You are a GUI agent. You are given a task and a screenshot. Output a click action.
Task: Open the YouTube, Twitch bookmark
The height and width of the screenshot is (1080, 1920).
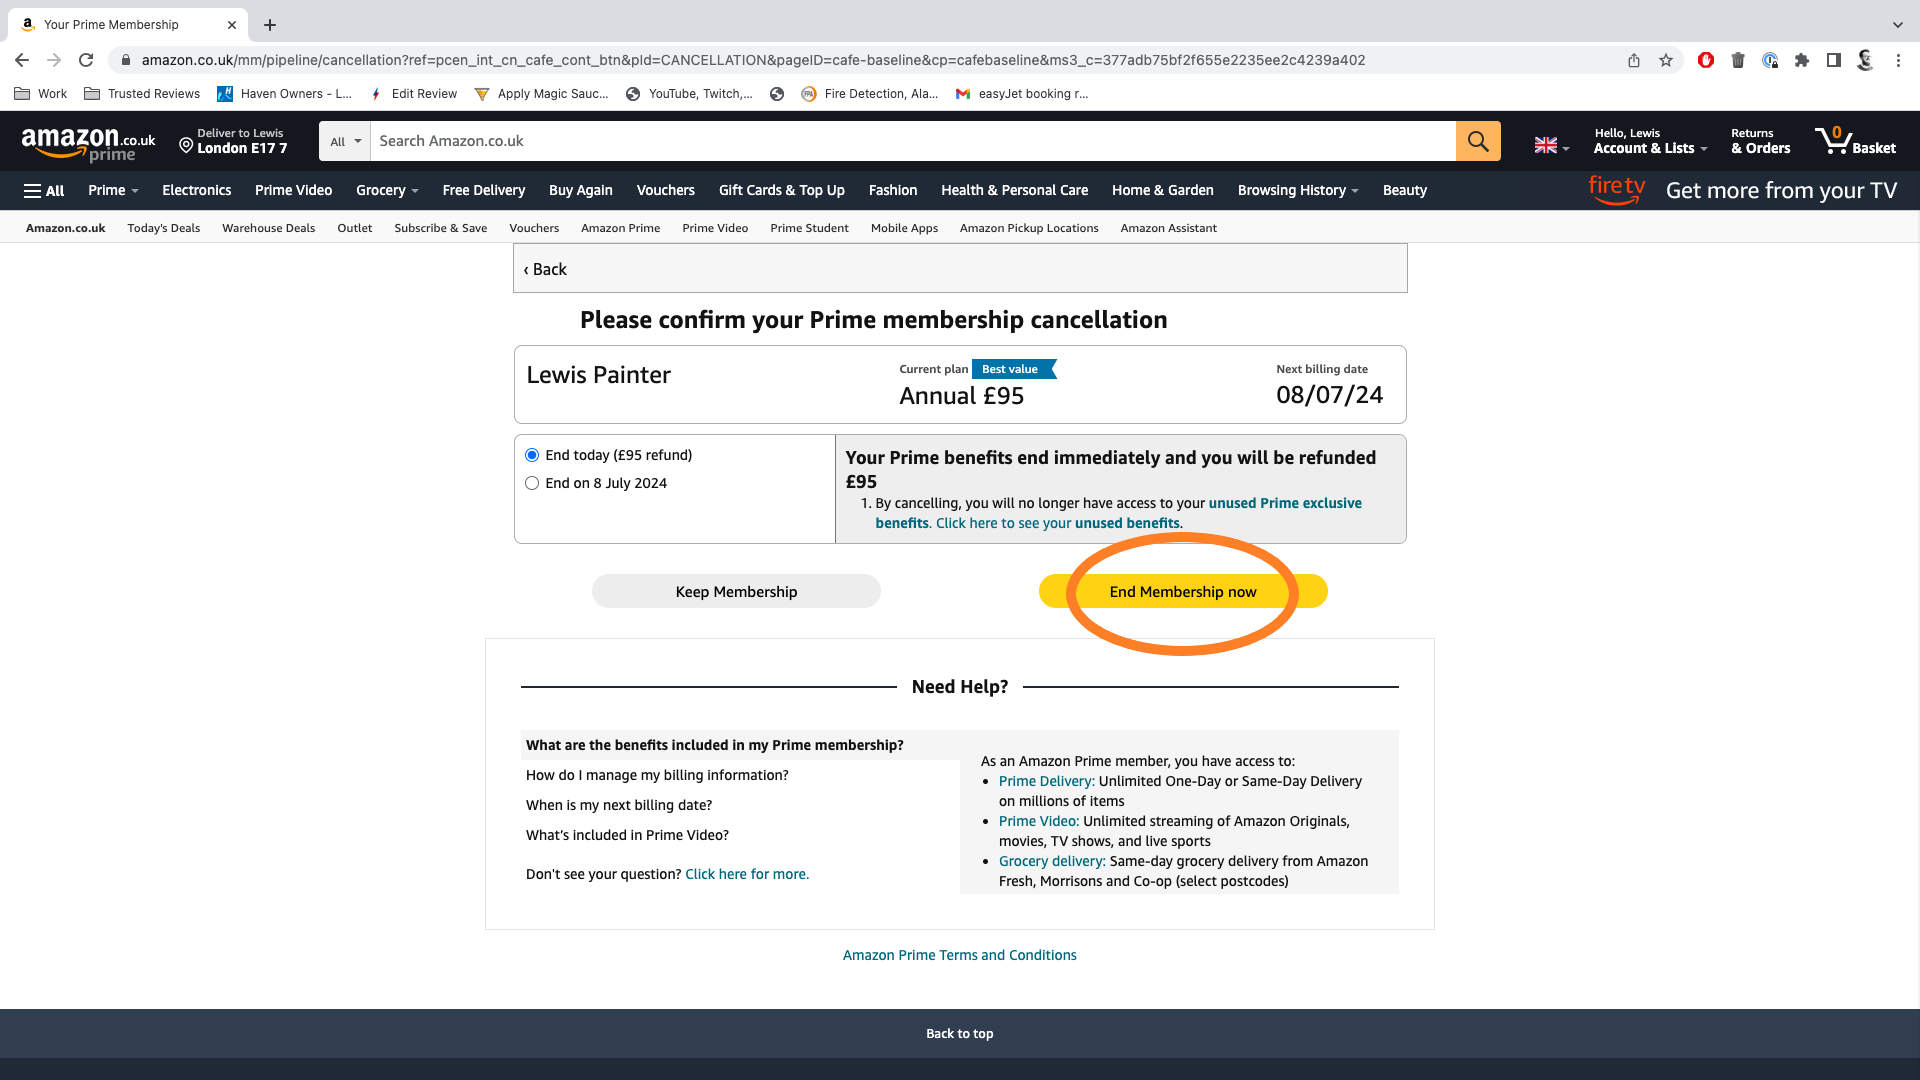pyautogui.click(x=689, y=94)
